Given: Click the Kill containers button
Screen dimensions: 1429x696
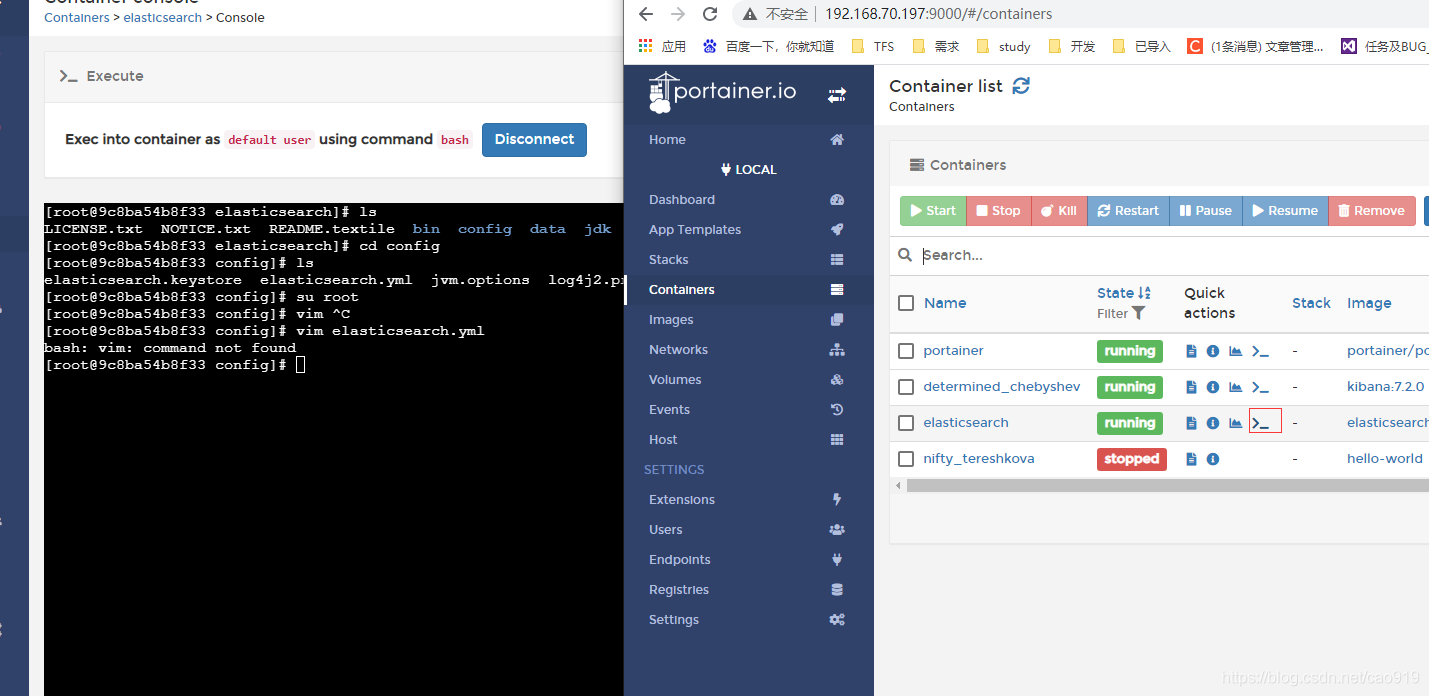Looking at the screenshot, I should [x=1059, y=211].
